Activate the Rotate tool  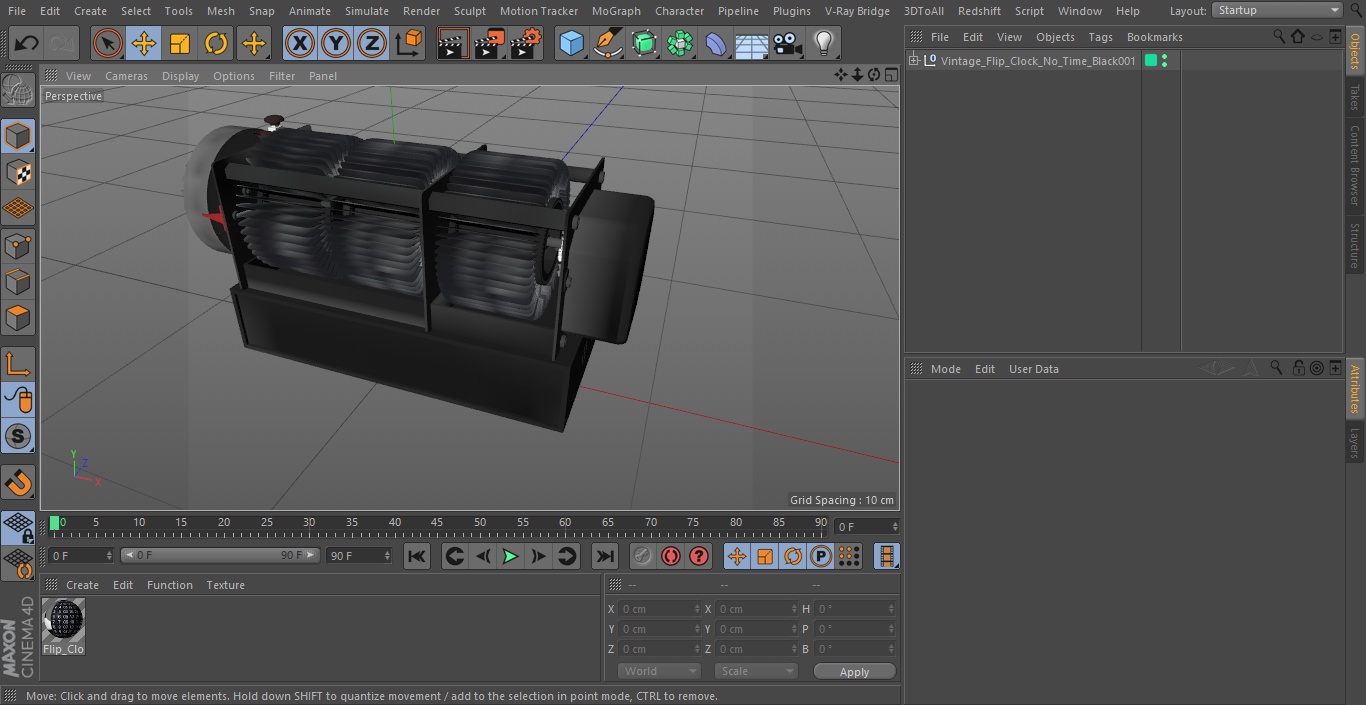pos(216,43)
